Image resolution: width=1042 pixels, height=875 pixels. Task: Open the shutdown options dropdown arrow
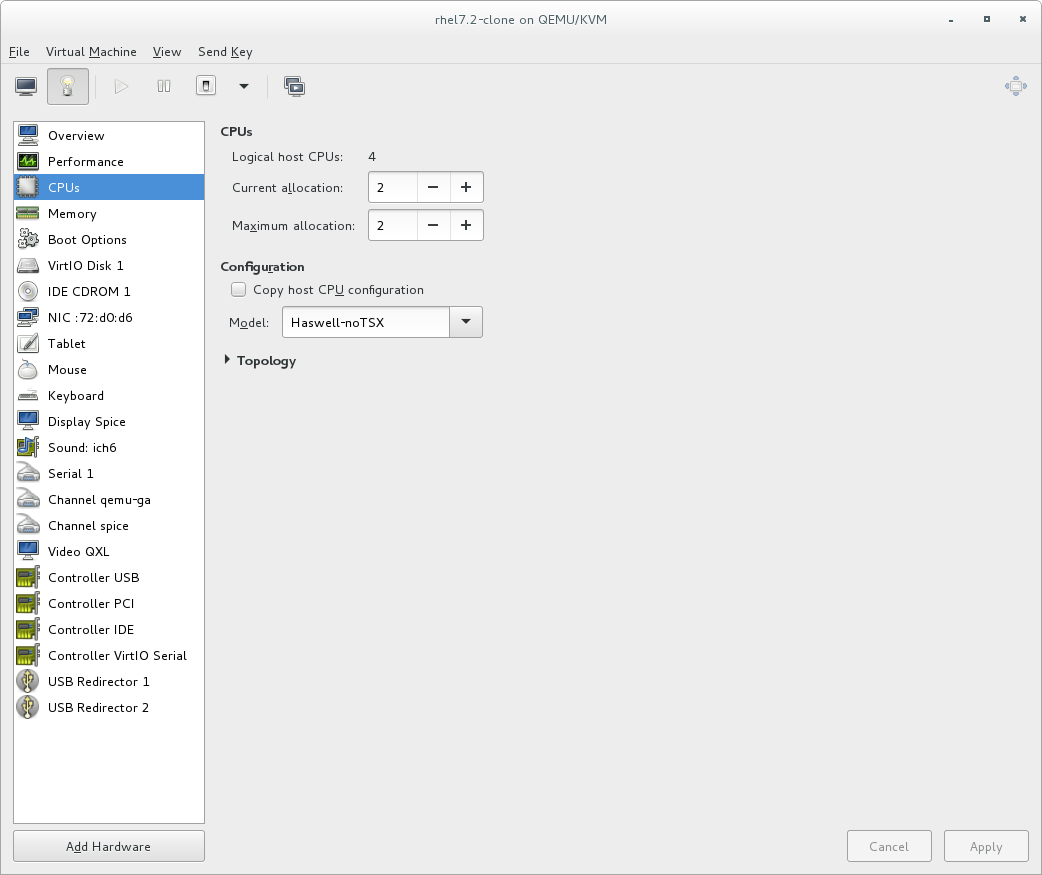point(243,87)
